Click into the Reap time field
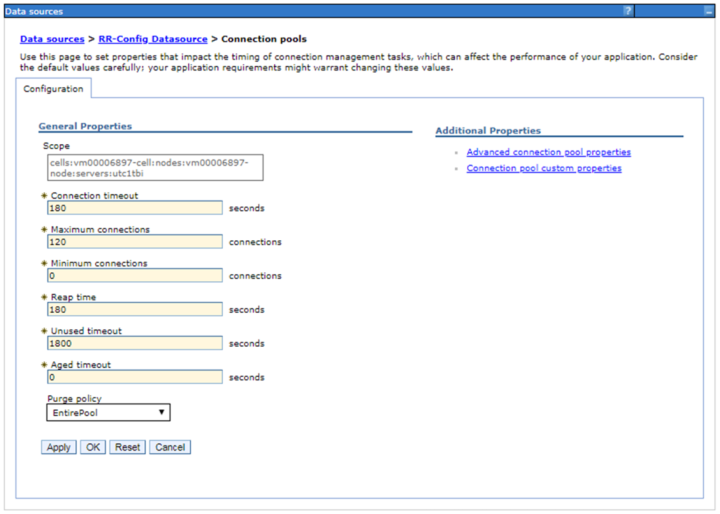Screen dimensions: 720x514 134,310
